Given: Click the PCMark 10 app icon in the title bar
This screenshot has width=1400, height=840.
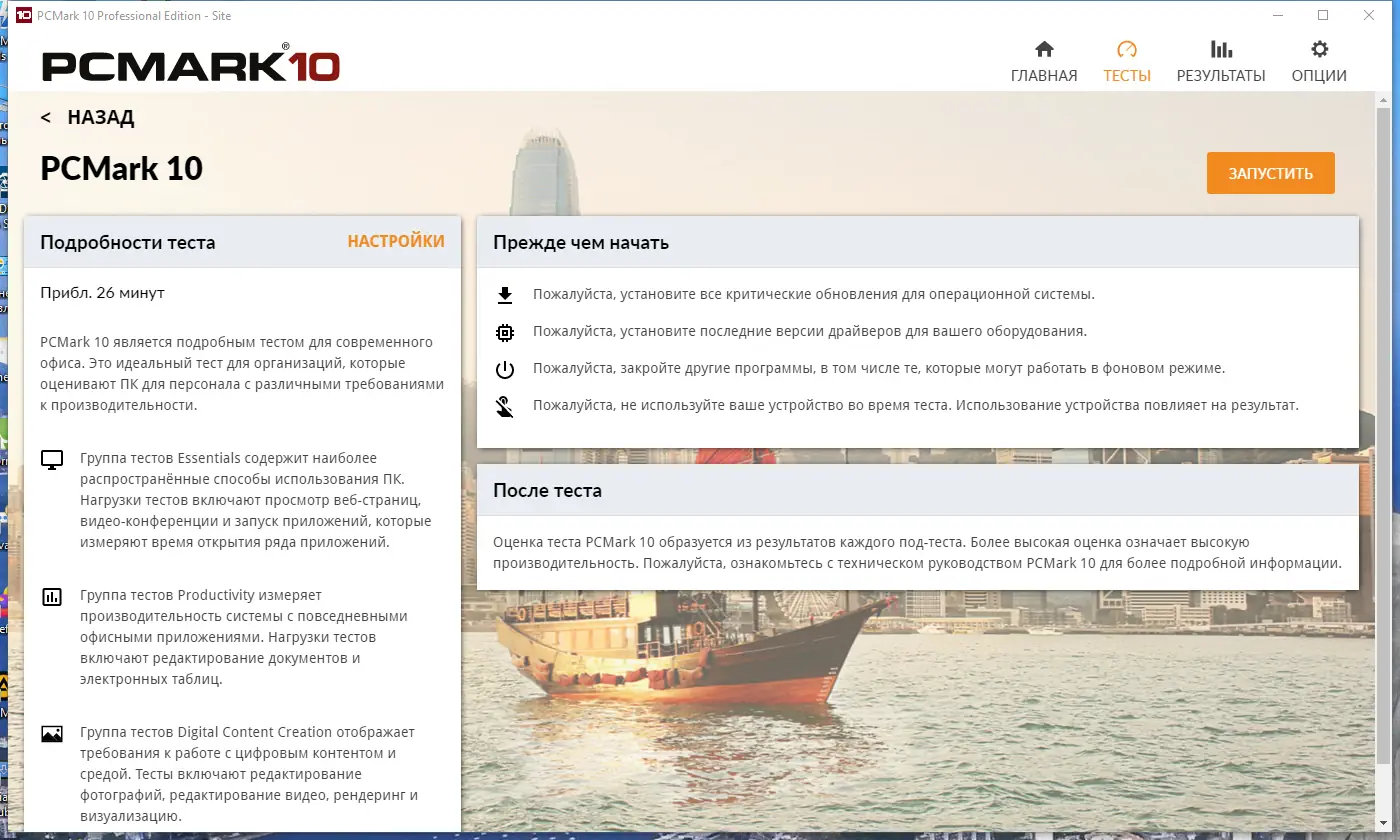Looking at the screenshot, I should [24, 15].
